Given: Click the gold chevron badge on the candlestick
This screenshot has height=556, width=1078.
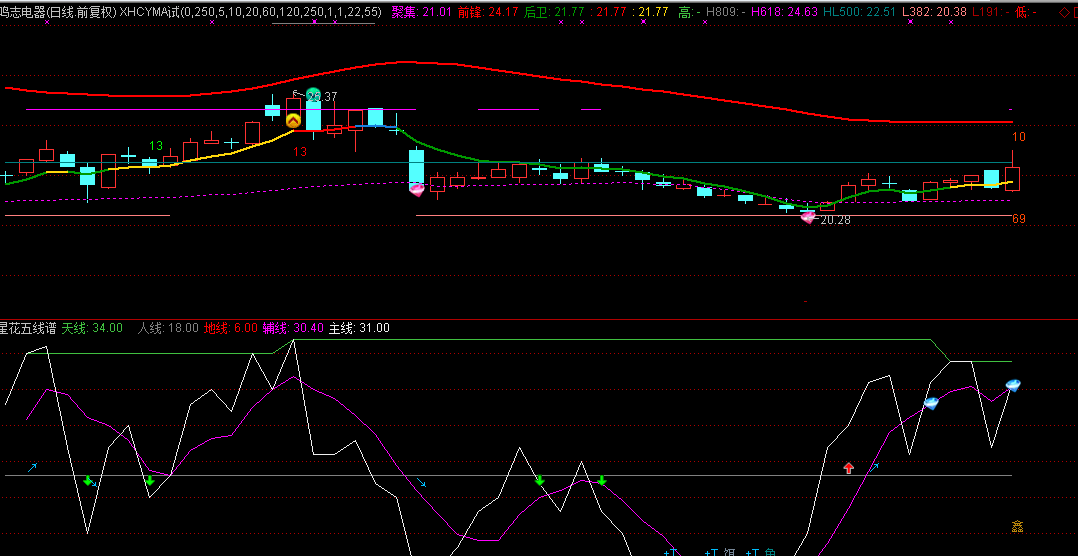Looking at the screenshot, I should click(x=294, y=121).
